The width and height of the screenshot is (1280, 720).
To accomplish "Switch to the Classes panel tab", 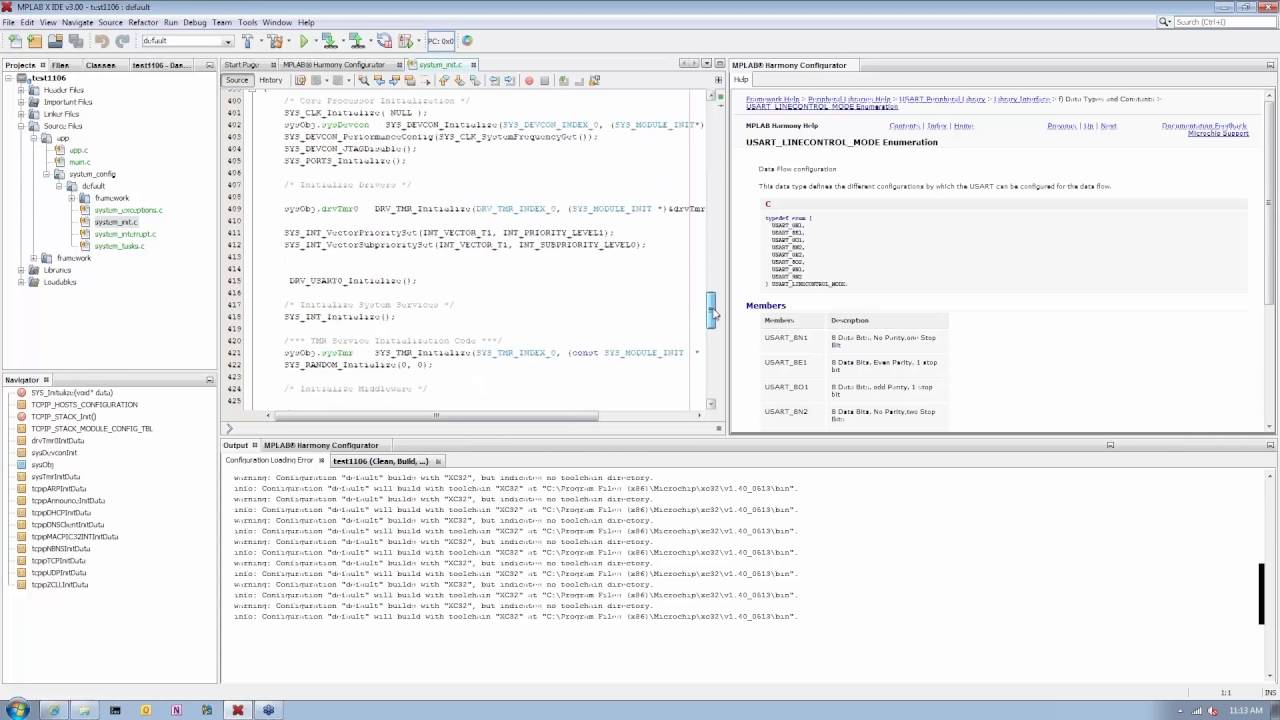I will pos(100,65).
